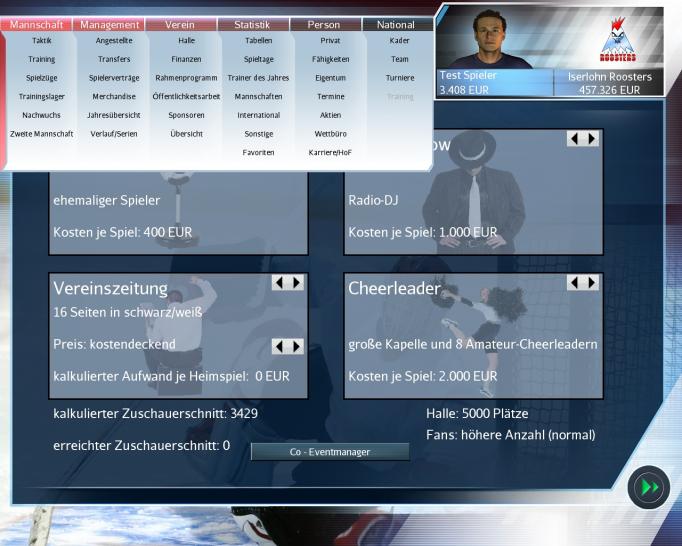
Task: Open Trainer des Jahres entry
Action: point(258,78)
